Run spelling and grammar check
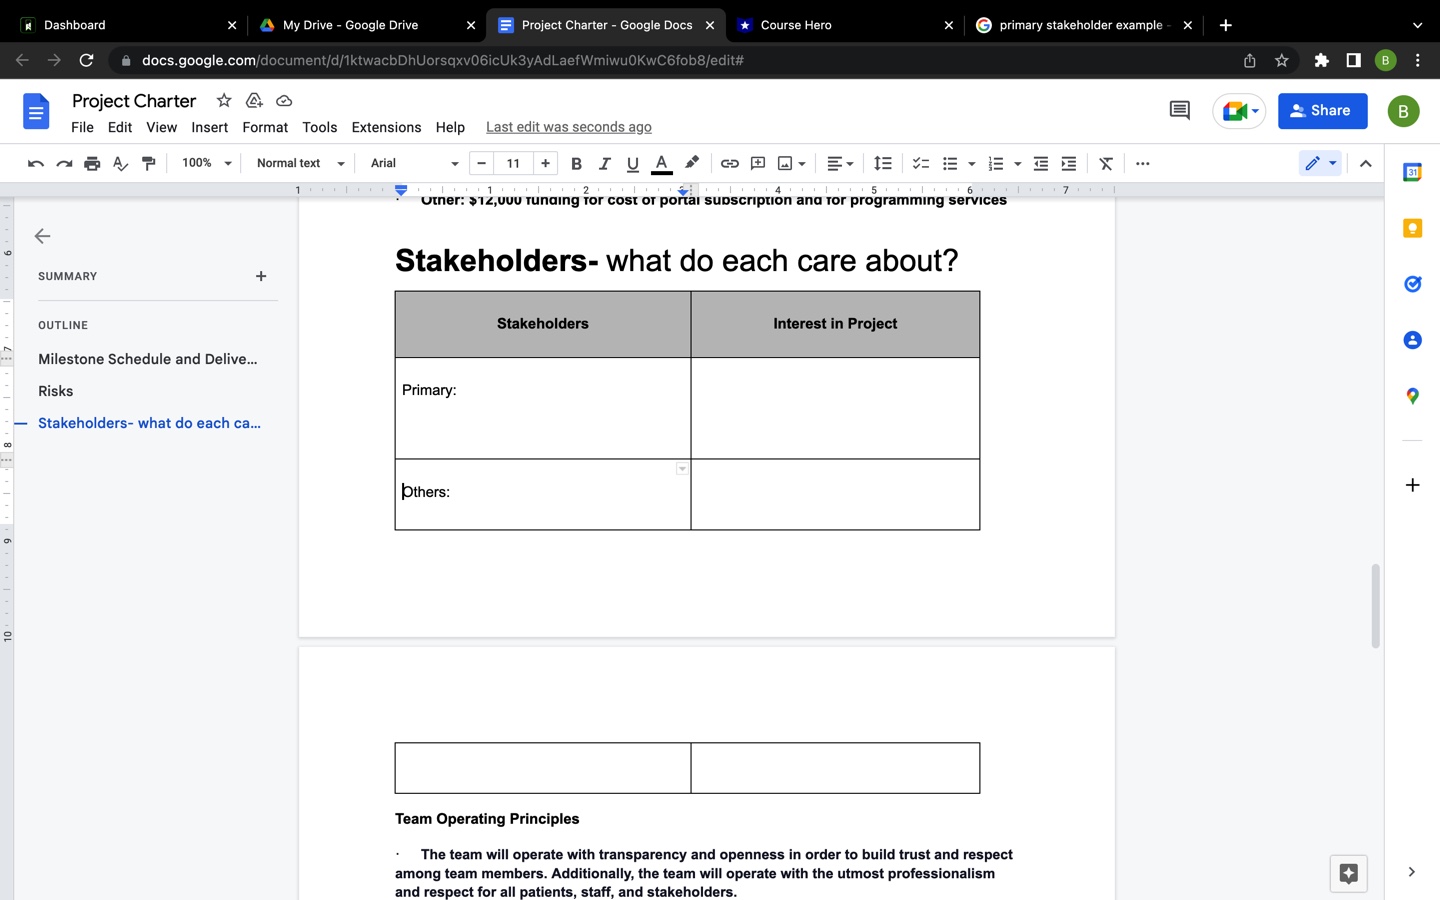 click(120, 163)
